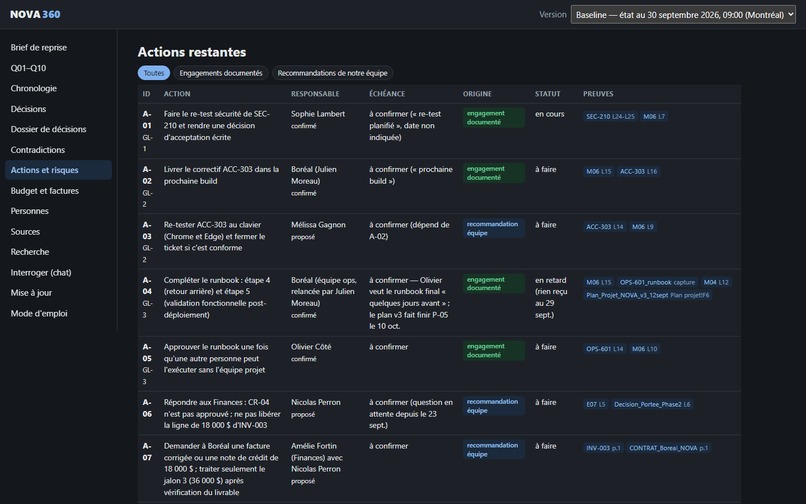Click the STATUT column header
This screenshot has width=806, height=504.
(547, 94)
